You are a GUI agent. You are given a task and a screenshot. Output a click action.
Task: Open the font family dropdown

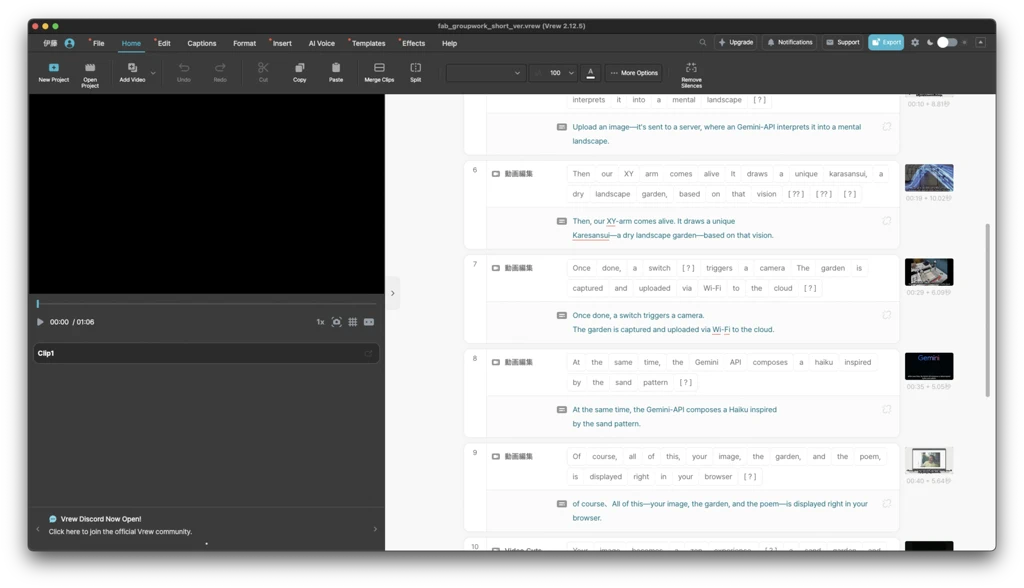[486, 73]
